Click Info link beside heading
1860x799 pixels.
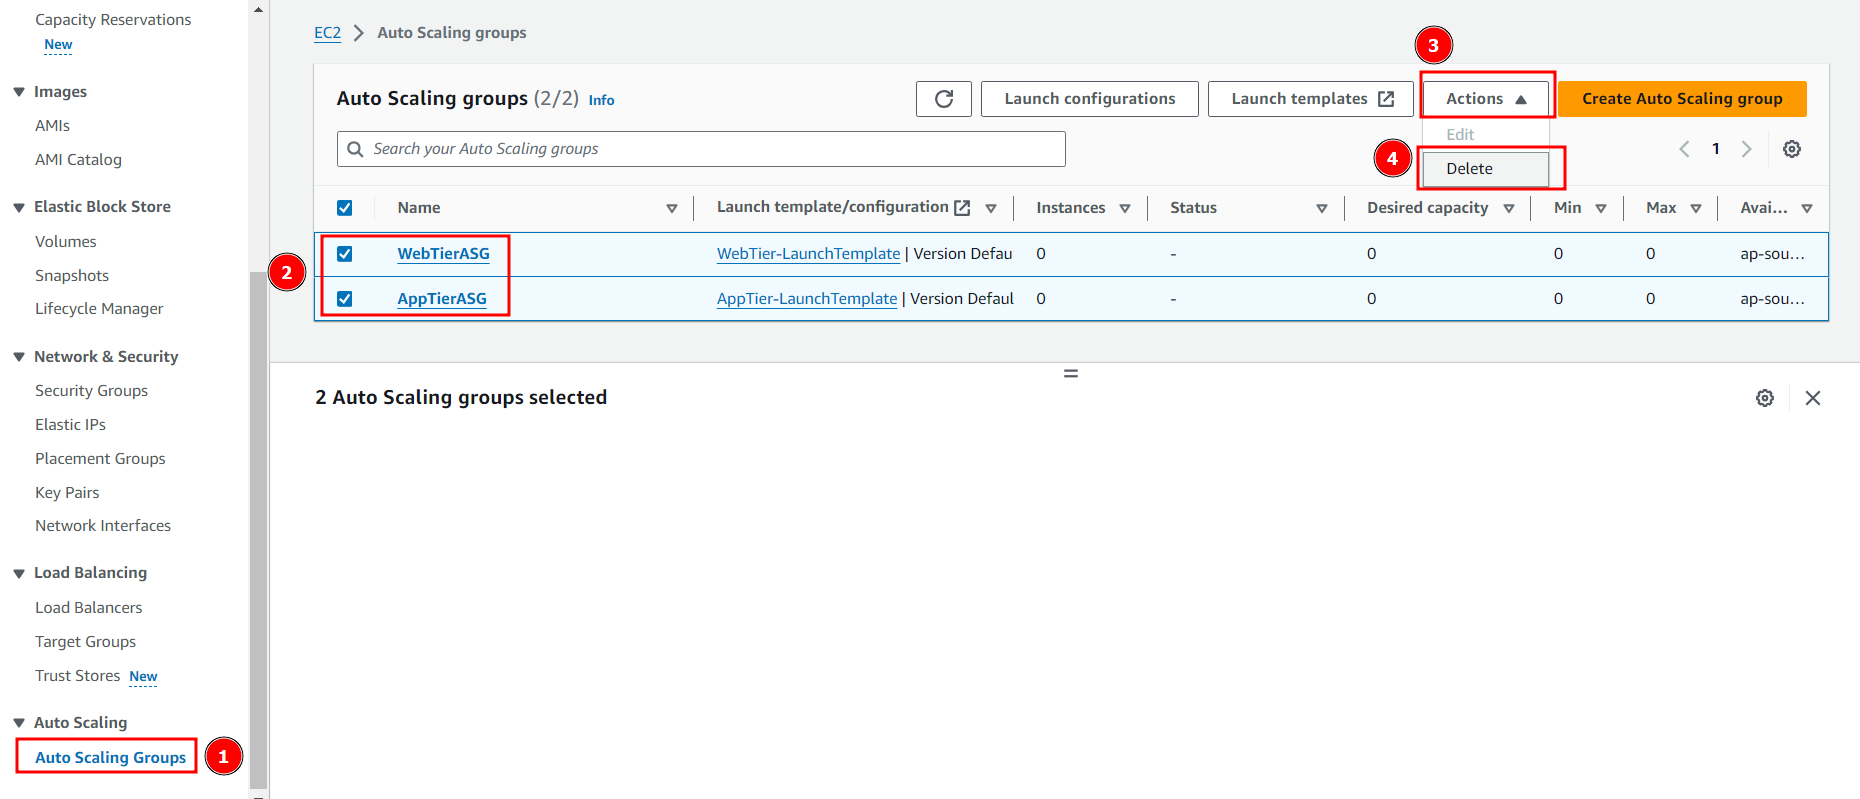pyautogui.click(x=601, y=100)
